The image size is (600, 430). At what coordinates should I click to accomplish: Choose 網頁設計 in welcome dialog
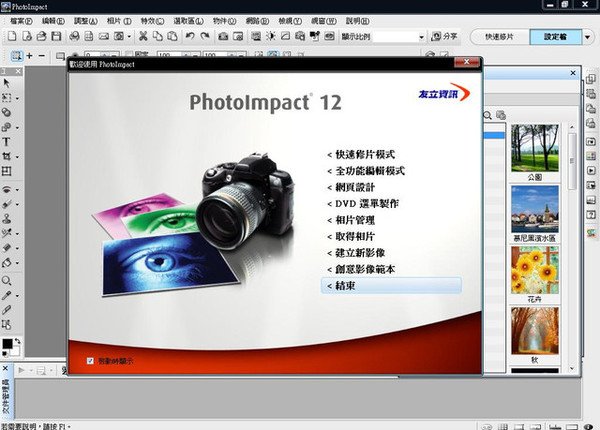pyautogui.click(x=351, y=187)
